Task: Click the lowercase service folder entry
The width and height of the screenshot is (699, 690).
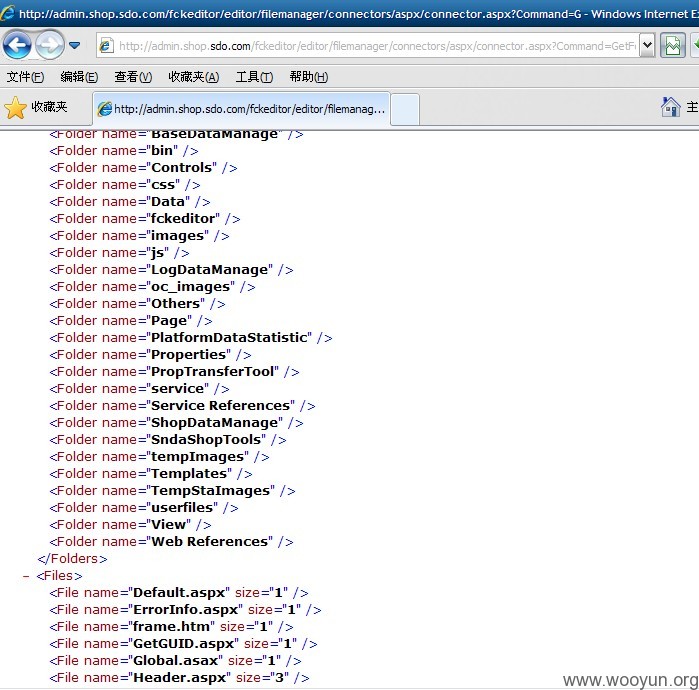Action: (139, 388)
